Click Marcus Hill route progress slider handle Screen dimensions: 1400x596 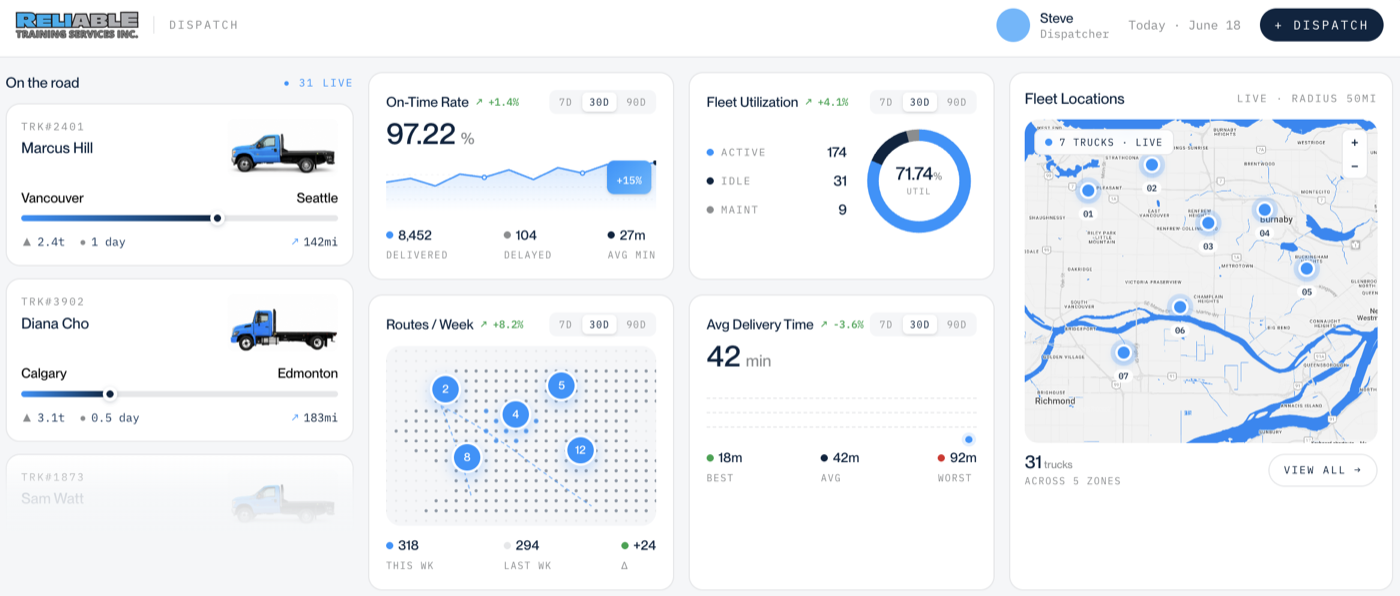click(217, 218)
